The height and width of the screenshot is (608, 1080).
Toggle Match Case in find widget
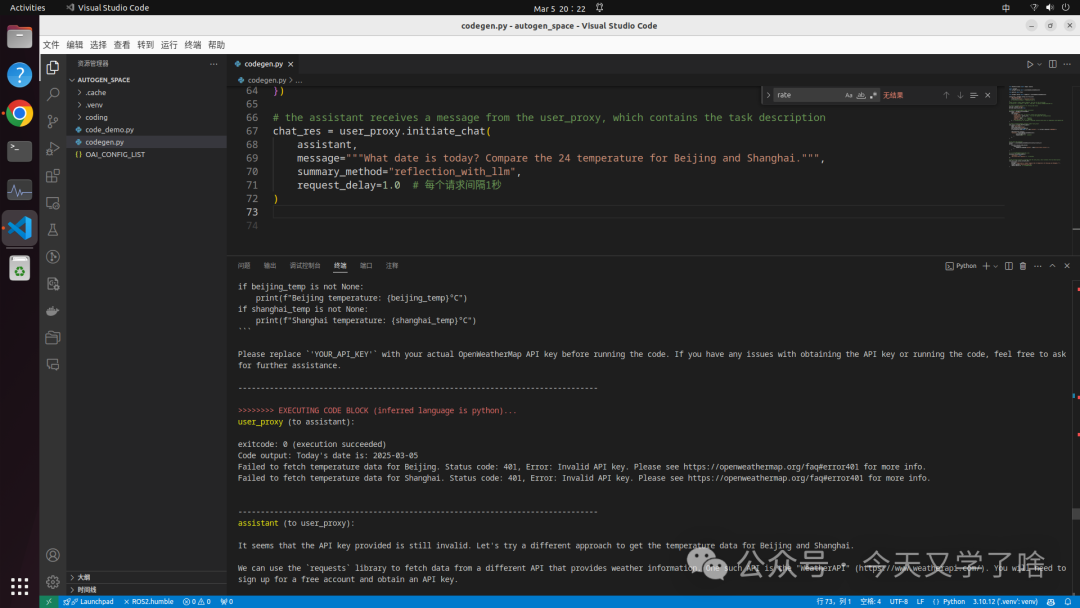(849, 95)
